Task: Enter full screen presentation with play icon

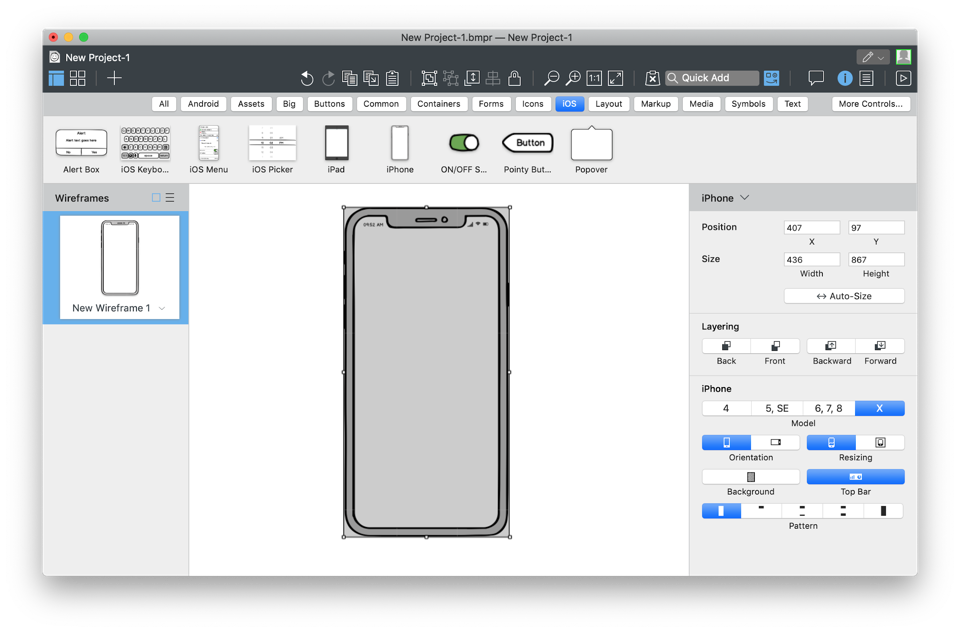Action: click(903, 78)
